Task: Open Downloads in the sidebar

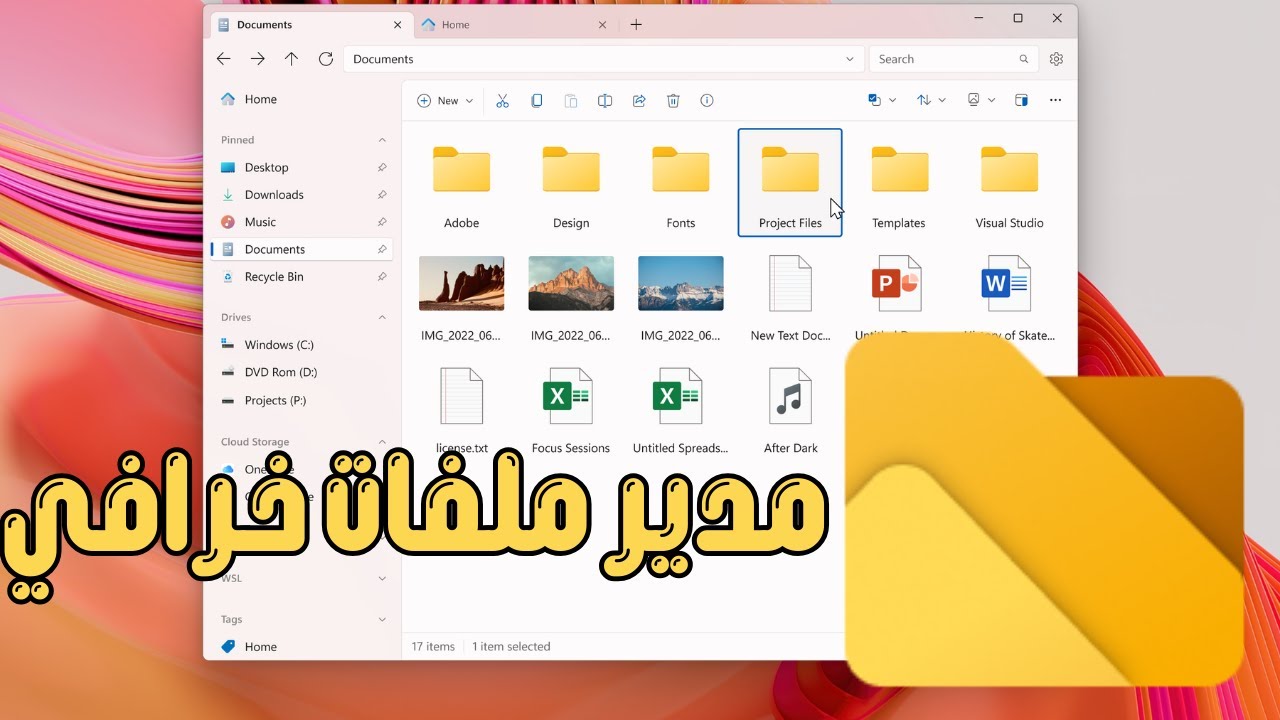Action: click(302, 195)
